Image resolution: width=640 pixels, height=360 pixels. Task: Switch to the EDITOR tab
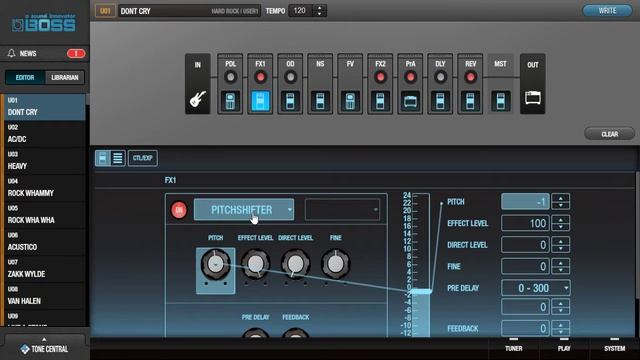point(25,78)
